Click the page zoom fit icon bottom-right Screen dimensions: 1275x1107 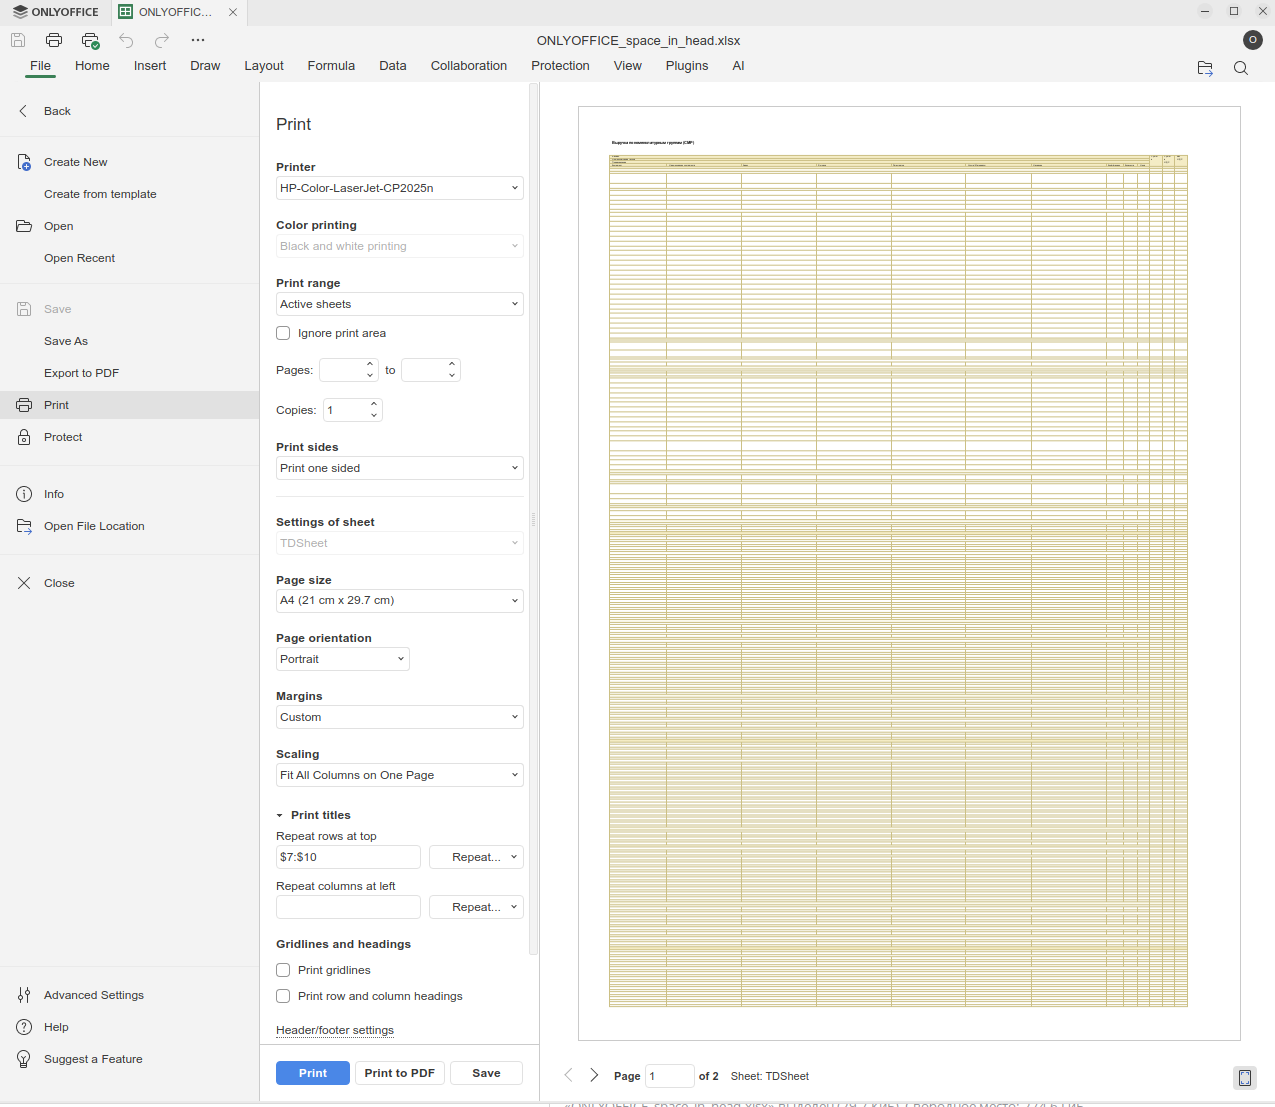[x=1245, y=1077]
